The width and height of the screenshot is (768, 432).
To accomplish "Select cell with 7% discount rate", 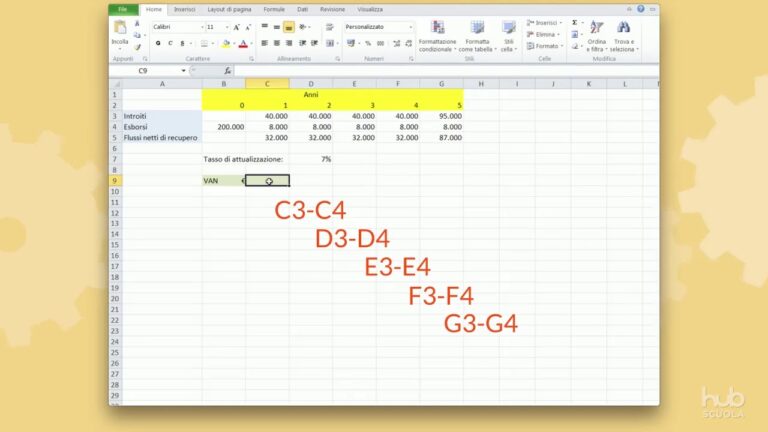I will [x=311, y=159].
